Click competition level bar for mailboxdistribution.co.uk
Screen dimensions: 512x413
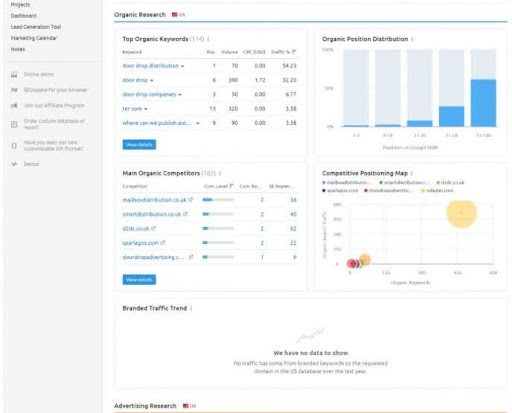218,200
